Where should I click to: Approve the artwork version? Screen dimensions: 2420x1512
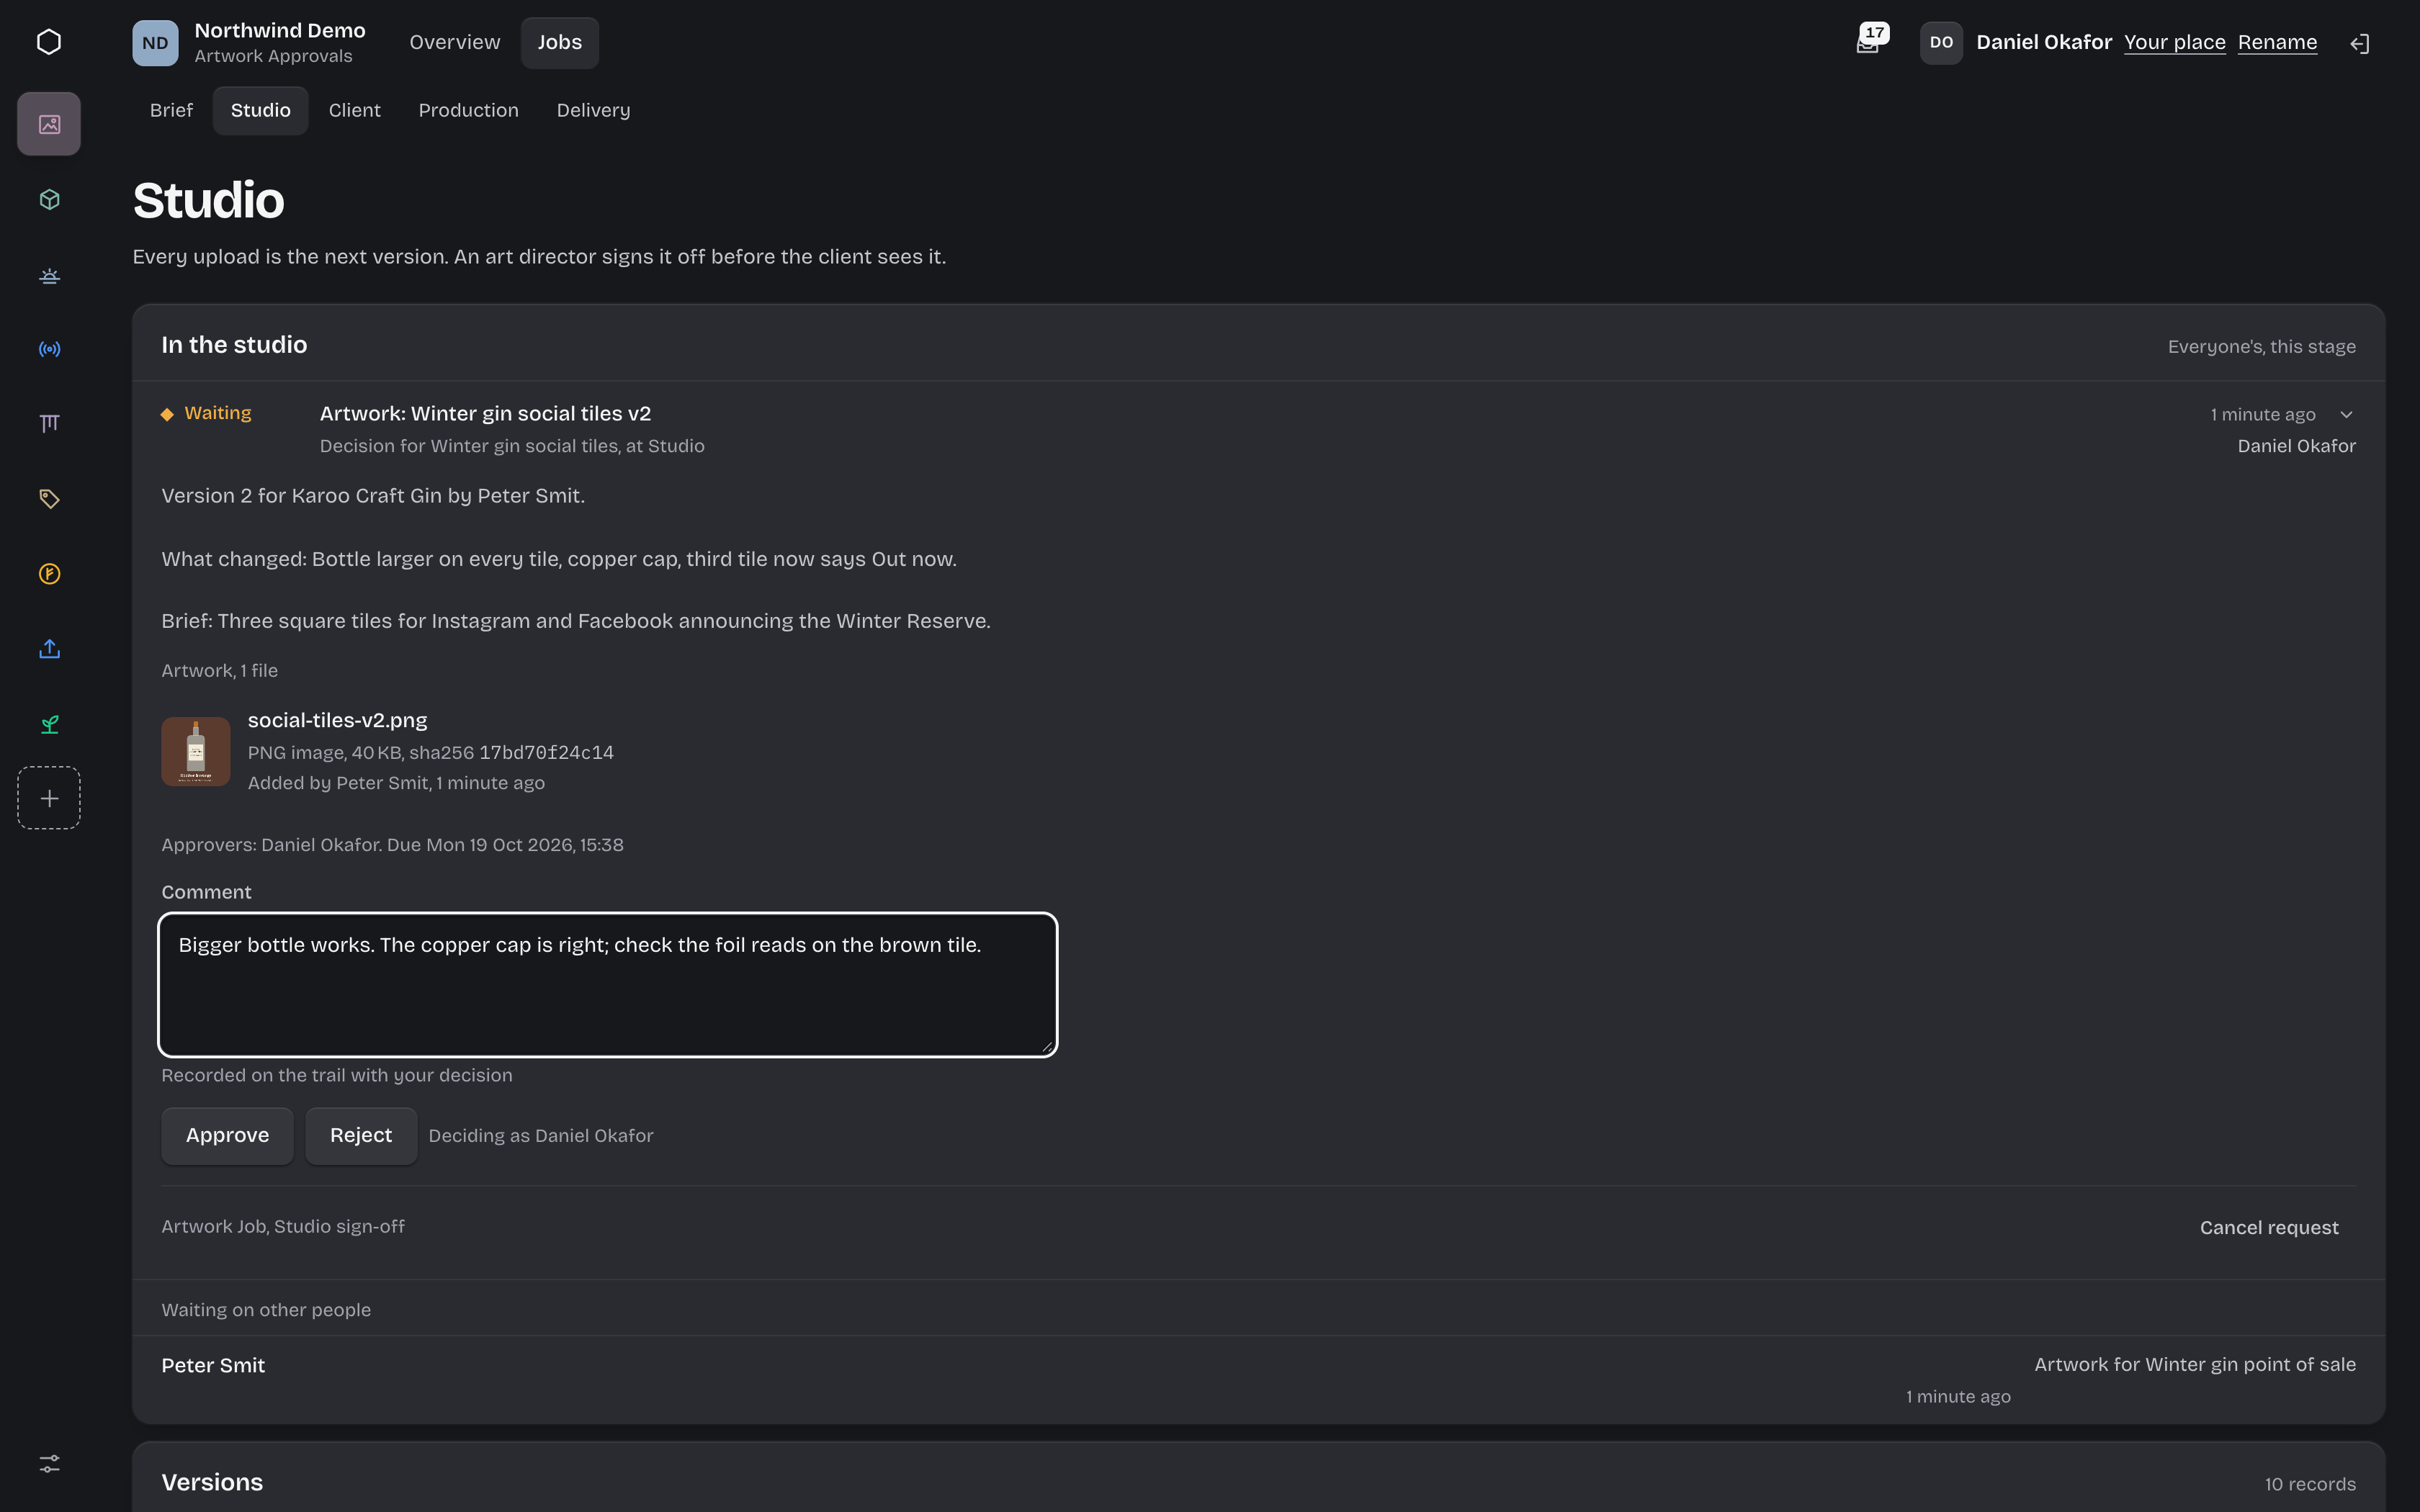pos(227,1135)
